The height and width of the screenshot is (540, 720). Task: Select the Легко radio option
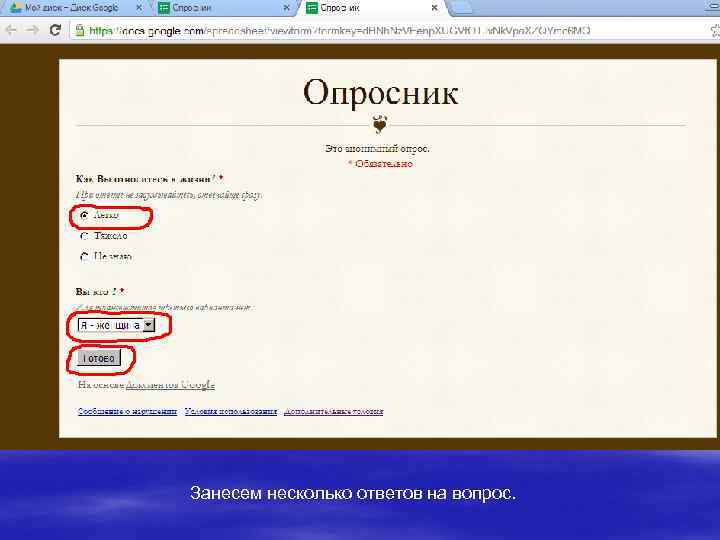[84, 215]
